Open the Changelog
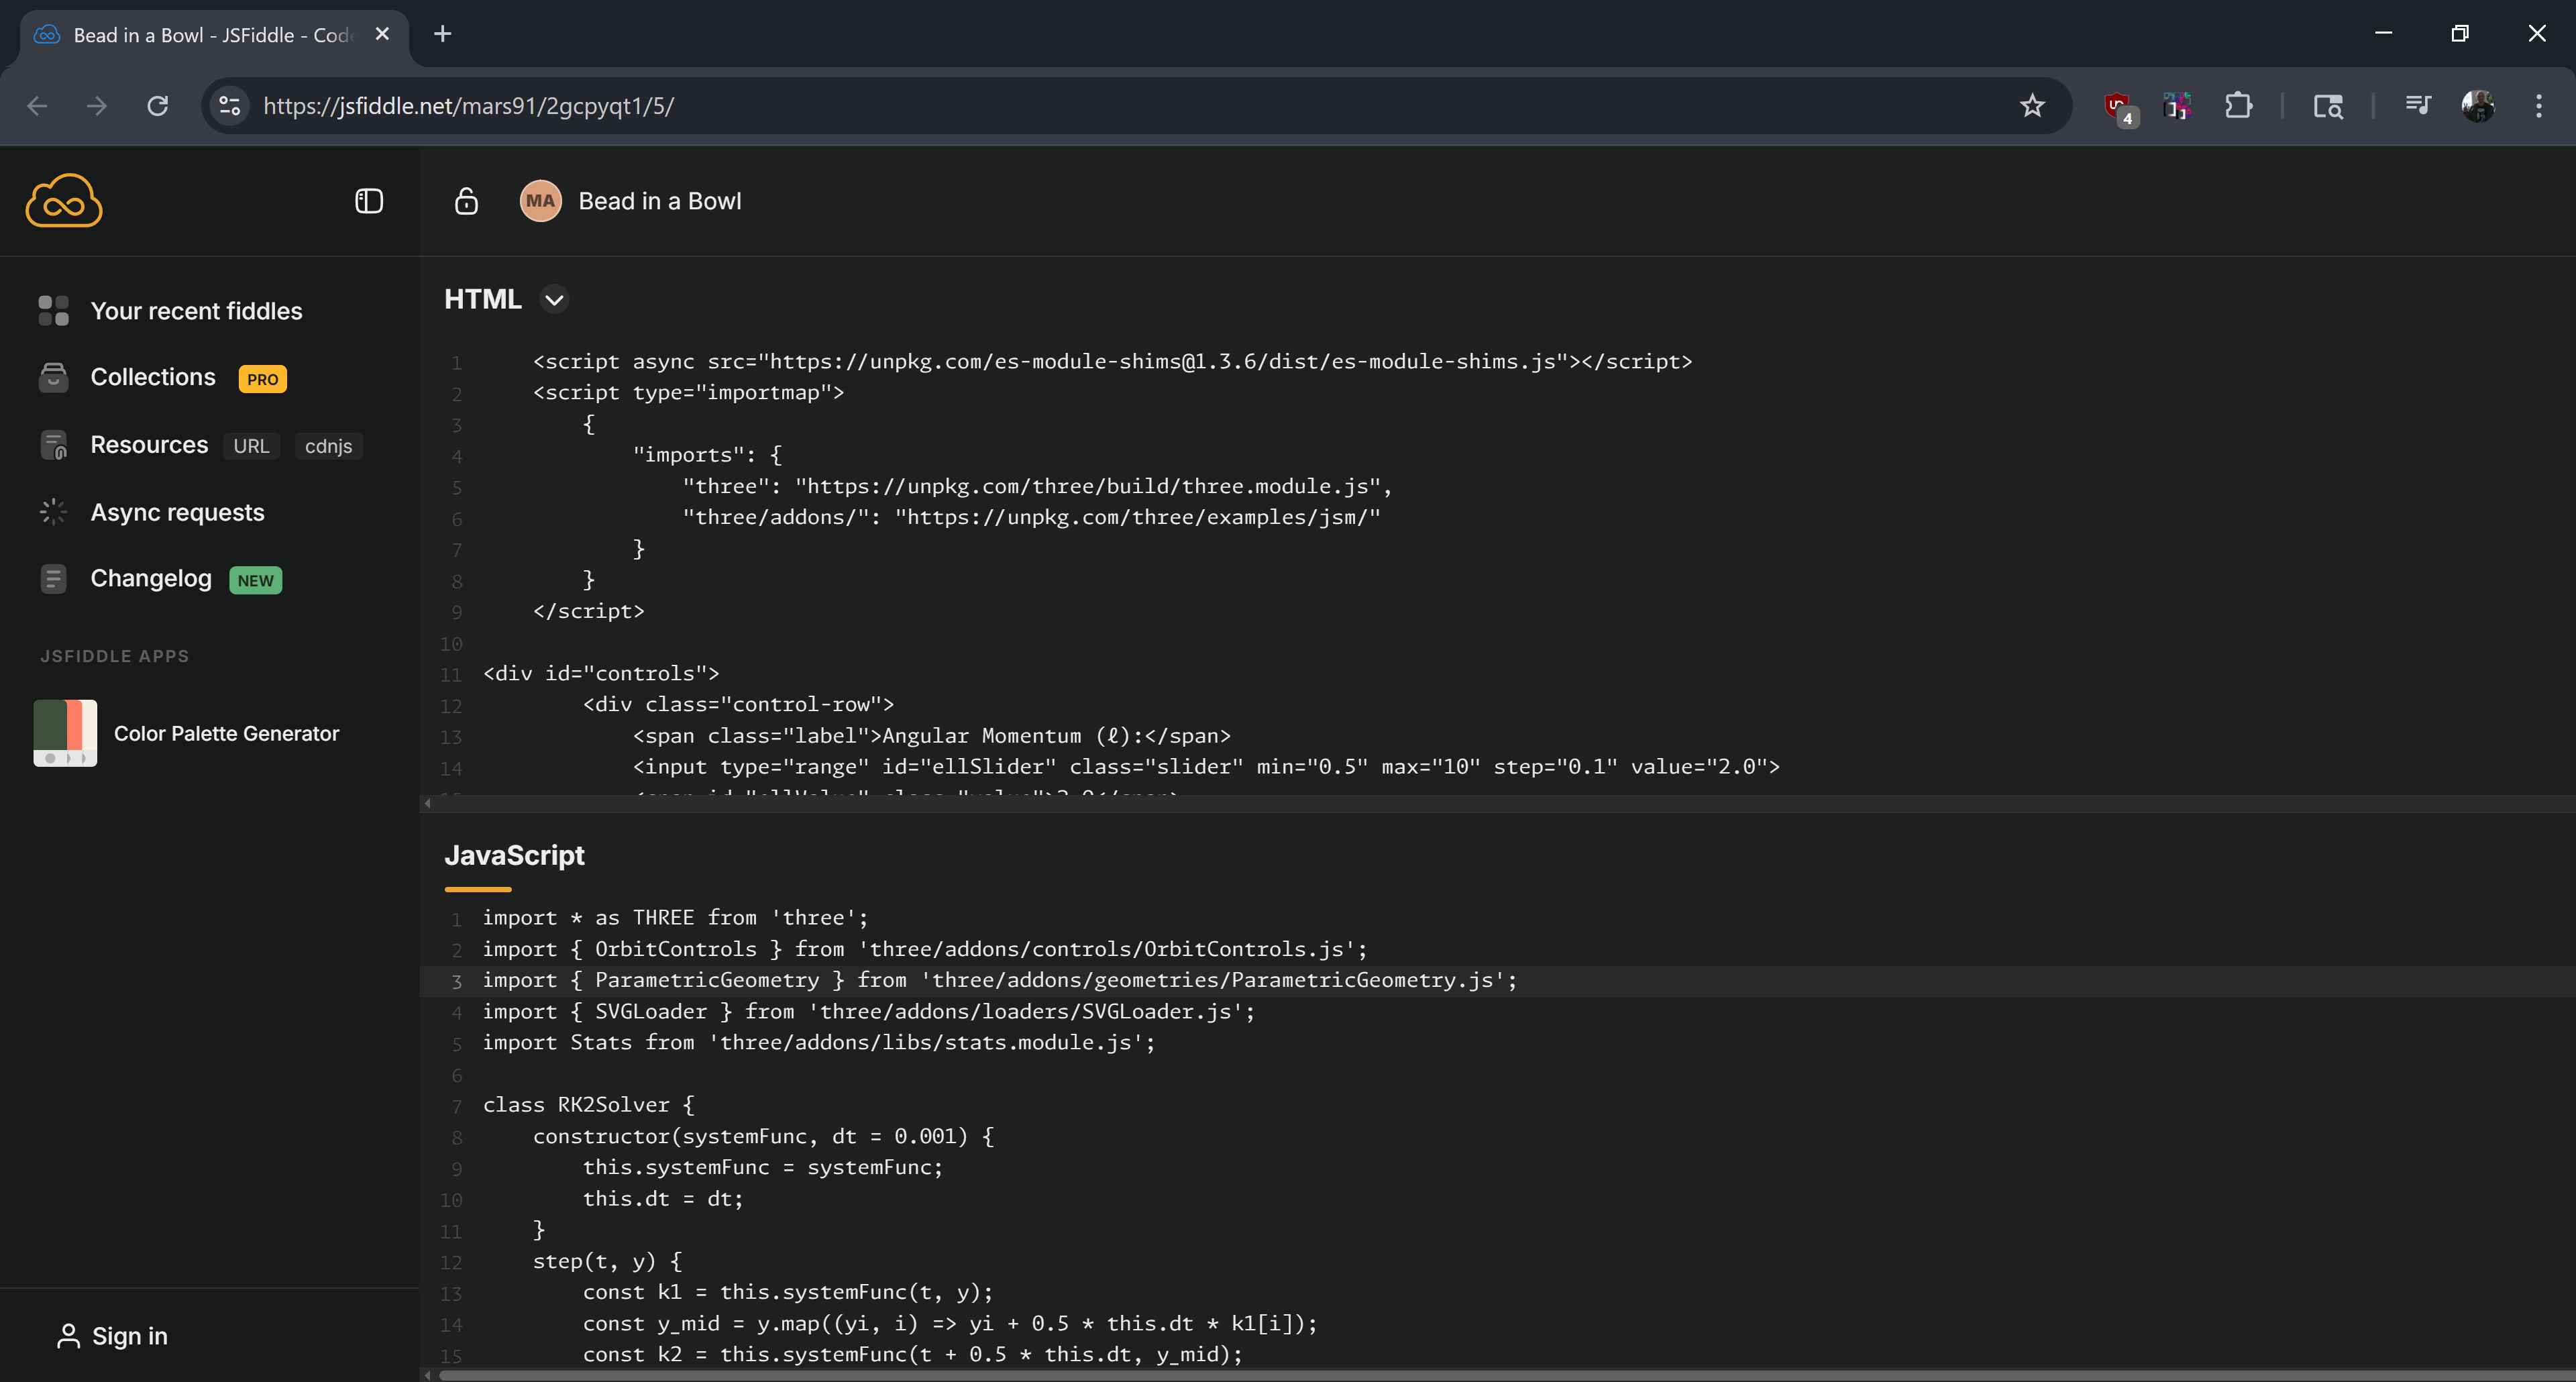This screenshot has height=1382, width=2576. coord(151,578)
